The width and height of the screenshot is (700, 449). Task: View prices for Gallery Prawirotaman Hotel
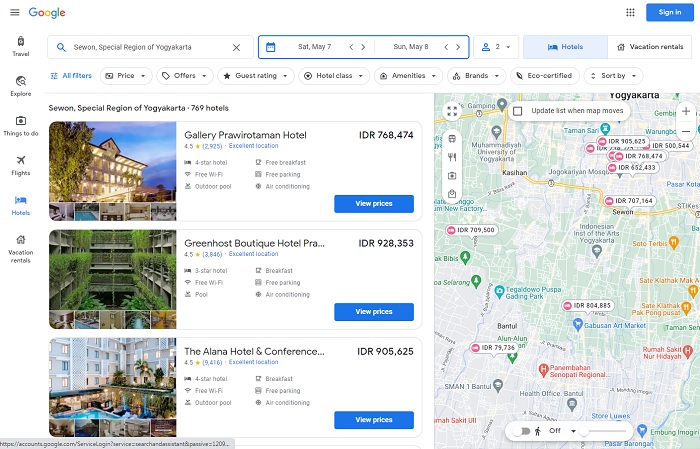tap(374, 204)
